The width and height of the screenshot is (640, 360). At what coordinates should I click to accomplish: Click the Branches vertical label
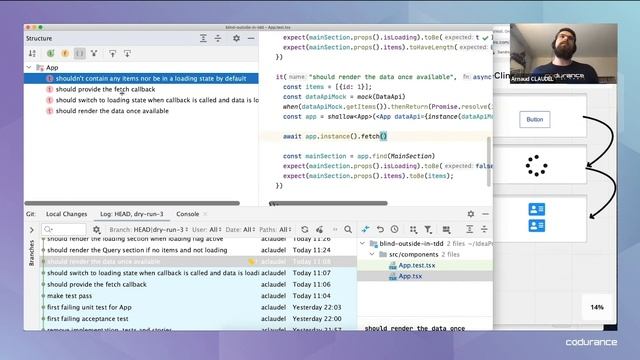coord(31,253)
